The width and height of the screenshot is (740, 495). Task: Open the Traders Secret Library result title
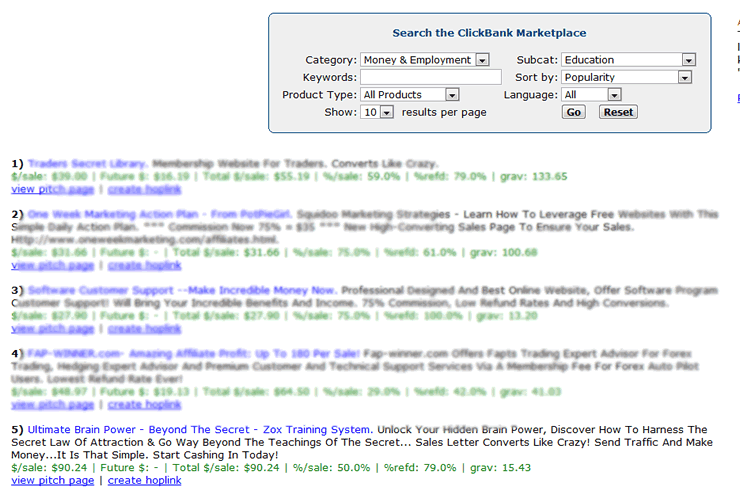[88, 164]
